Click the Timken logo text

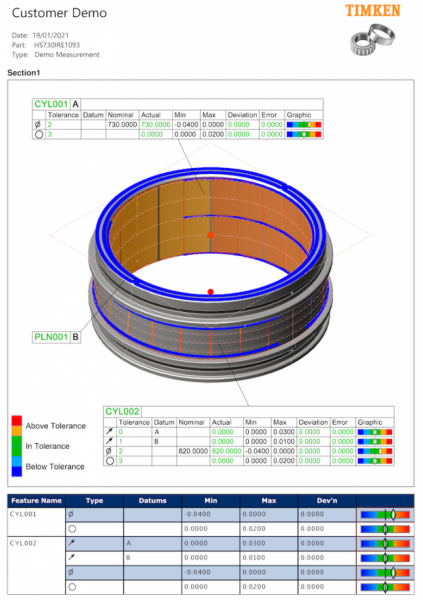(x=372, y=11)
